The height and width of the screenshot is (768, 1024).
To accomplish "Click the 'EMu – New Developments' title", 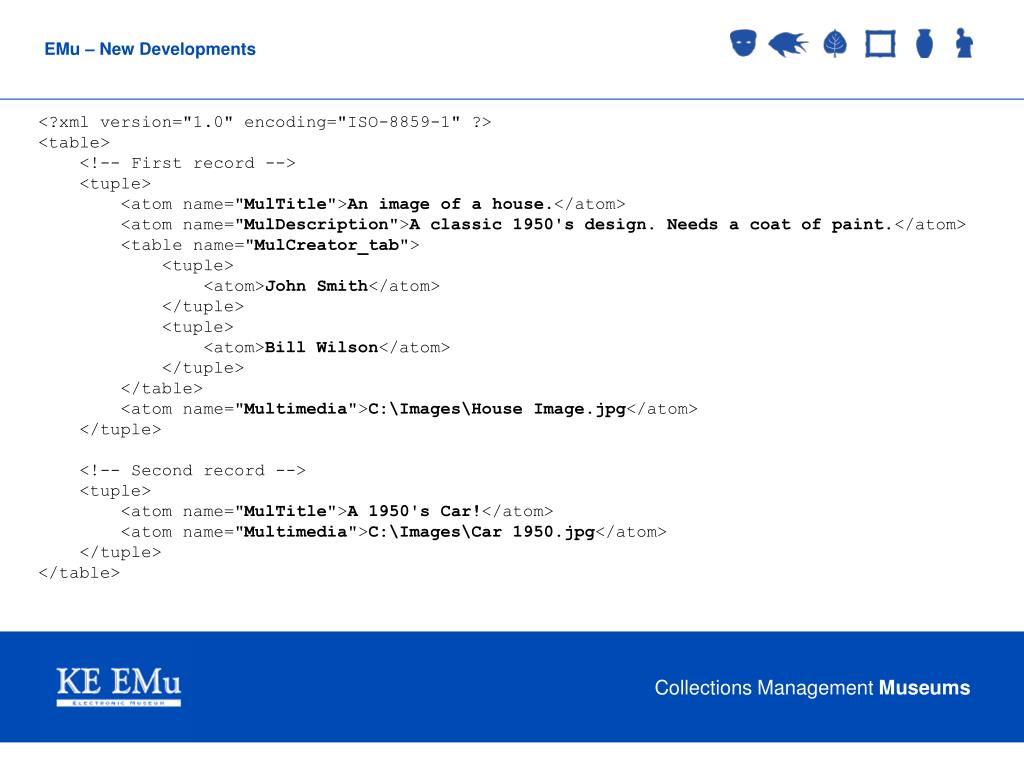I will tap(150, 49).
